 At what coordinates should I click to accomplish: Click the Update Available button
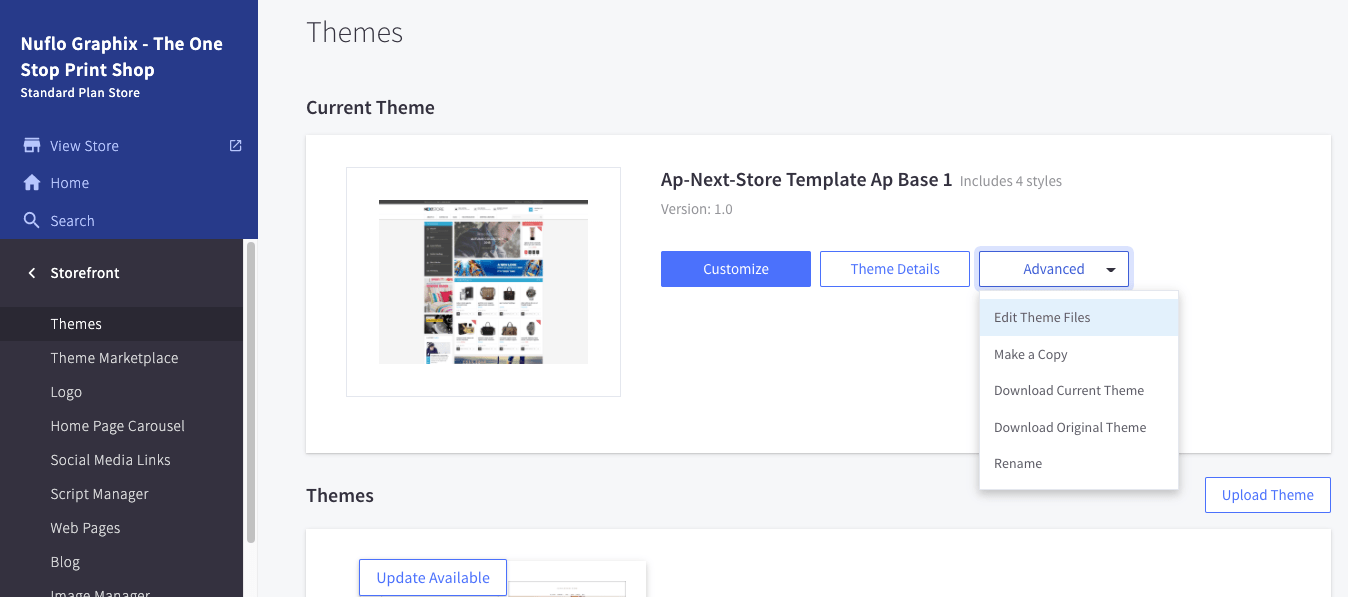(433, 577)
